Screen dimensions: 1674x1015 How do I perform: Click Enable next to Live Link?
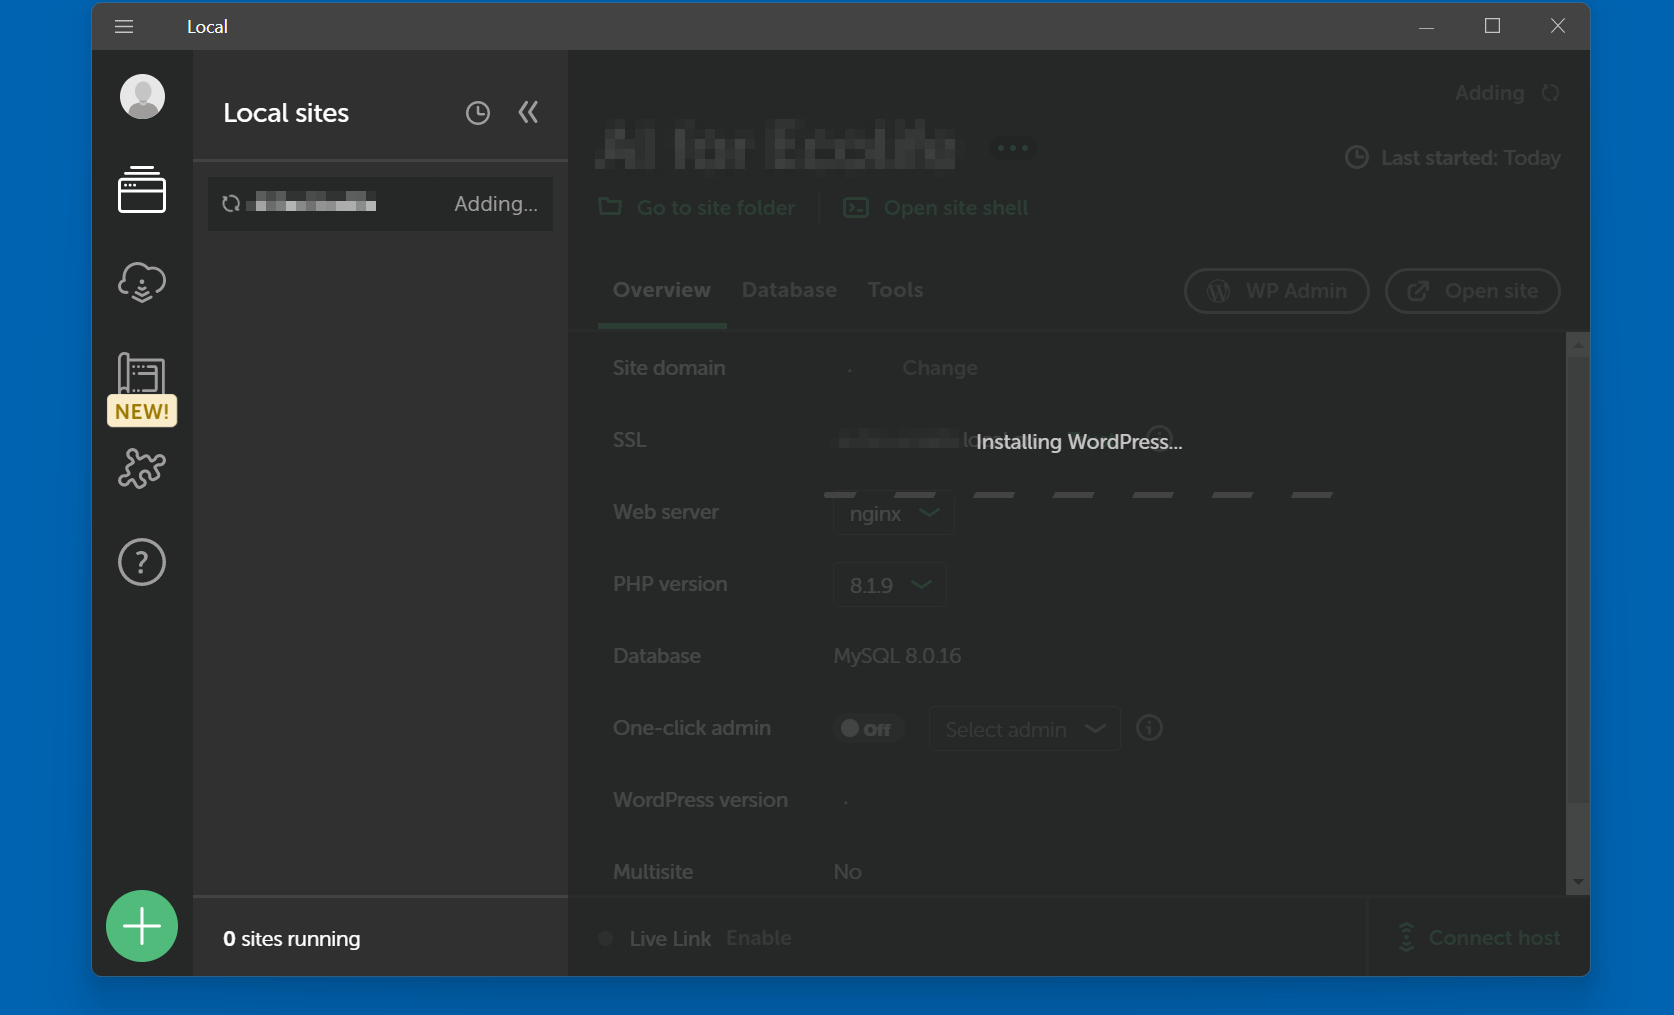click(x=759, y=938)
